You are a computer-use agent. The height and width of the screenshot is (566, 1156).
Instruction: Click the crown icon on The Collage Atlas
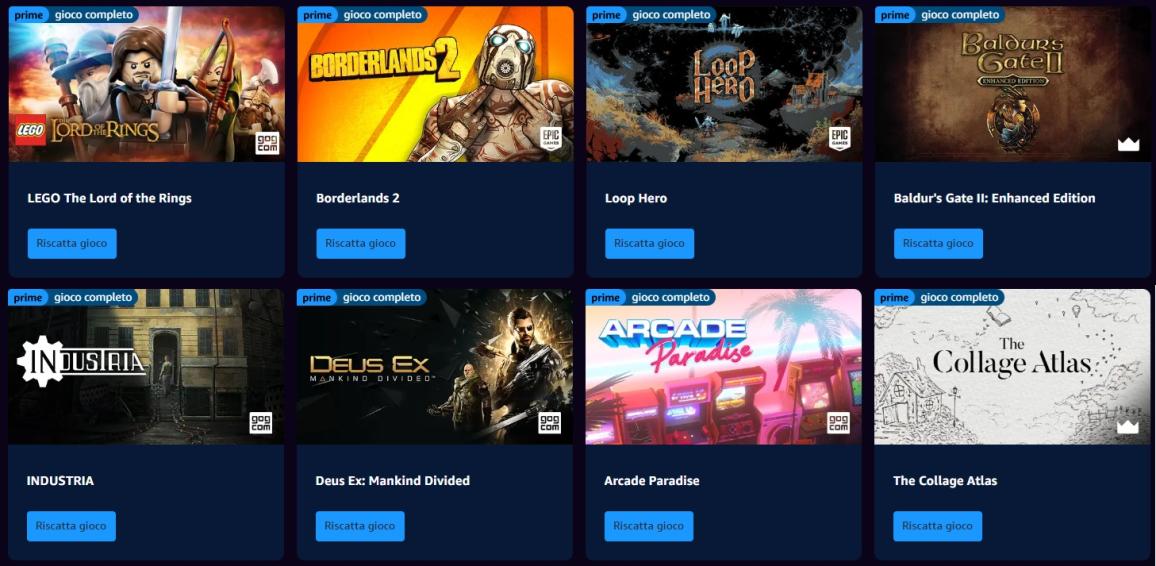(1127, 427)
